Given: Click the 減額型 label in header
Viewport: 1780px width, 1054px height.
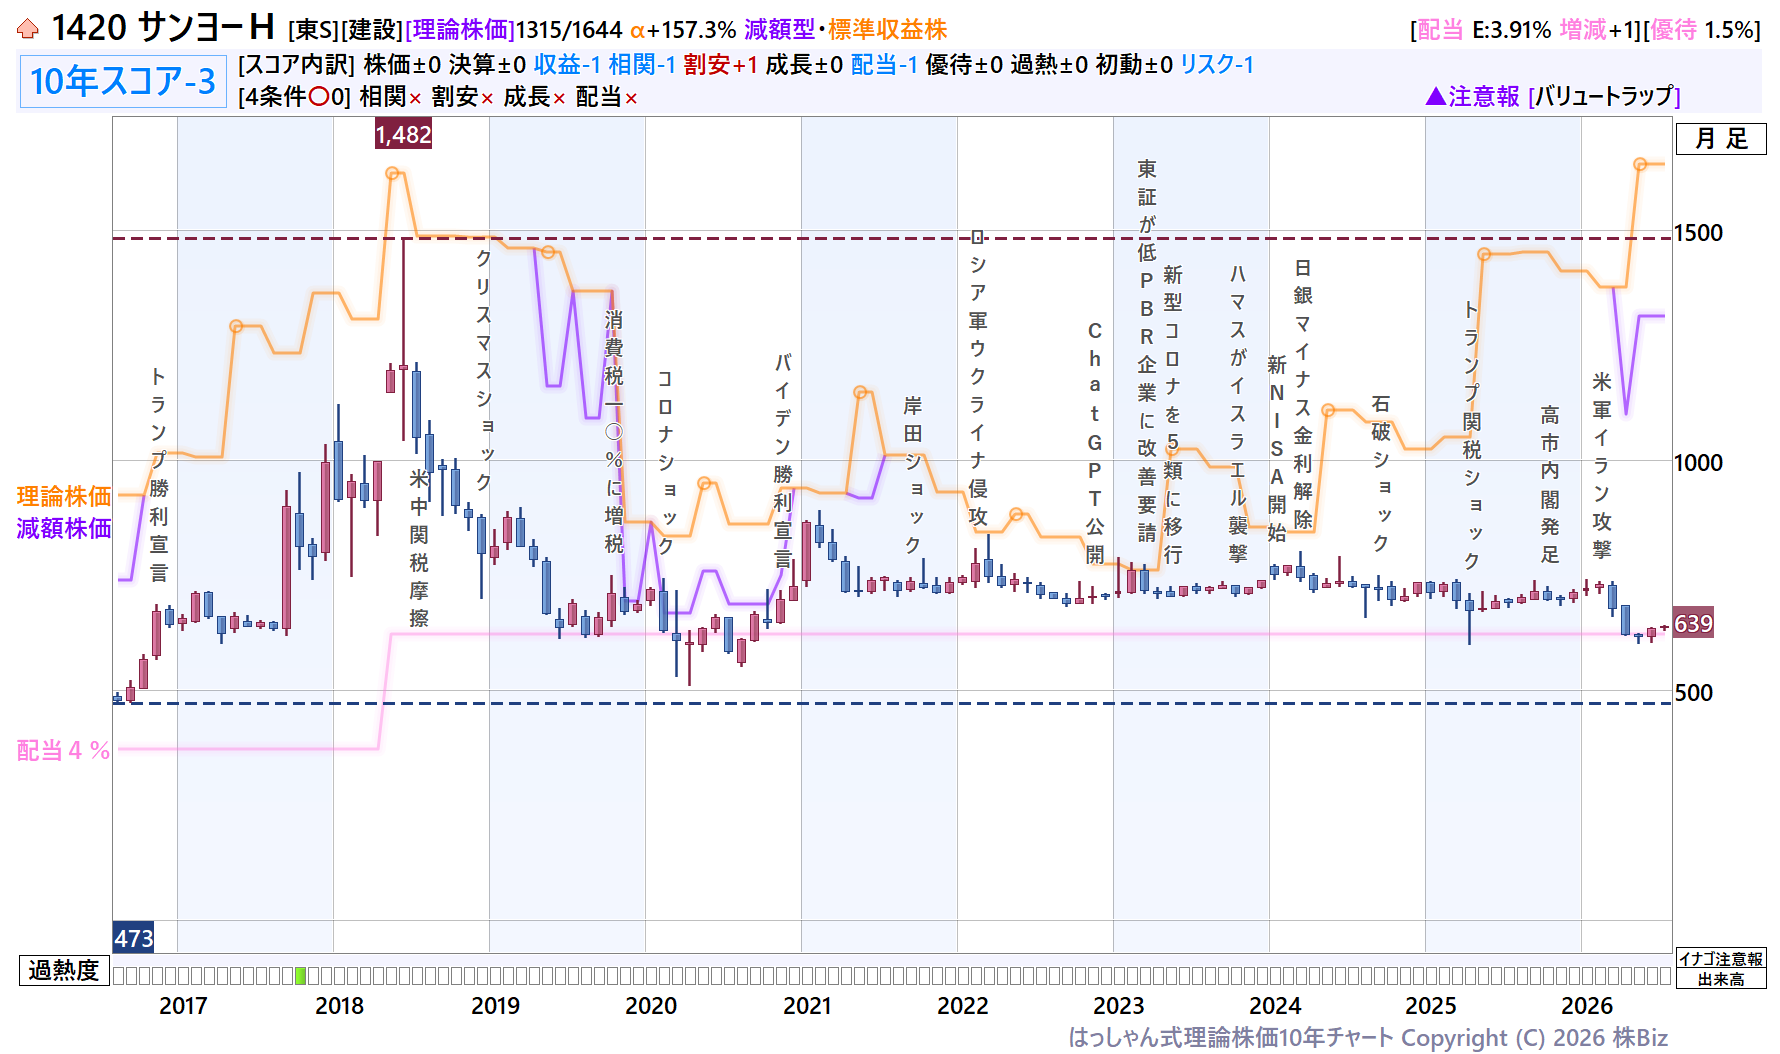Looking at the screenshot, I should (x=780, y=30).
